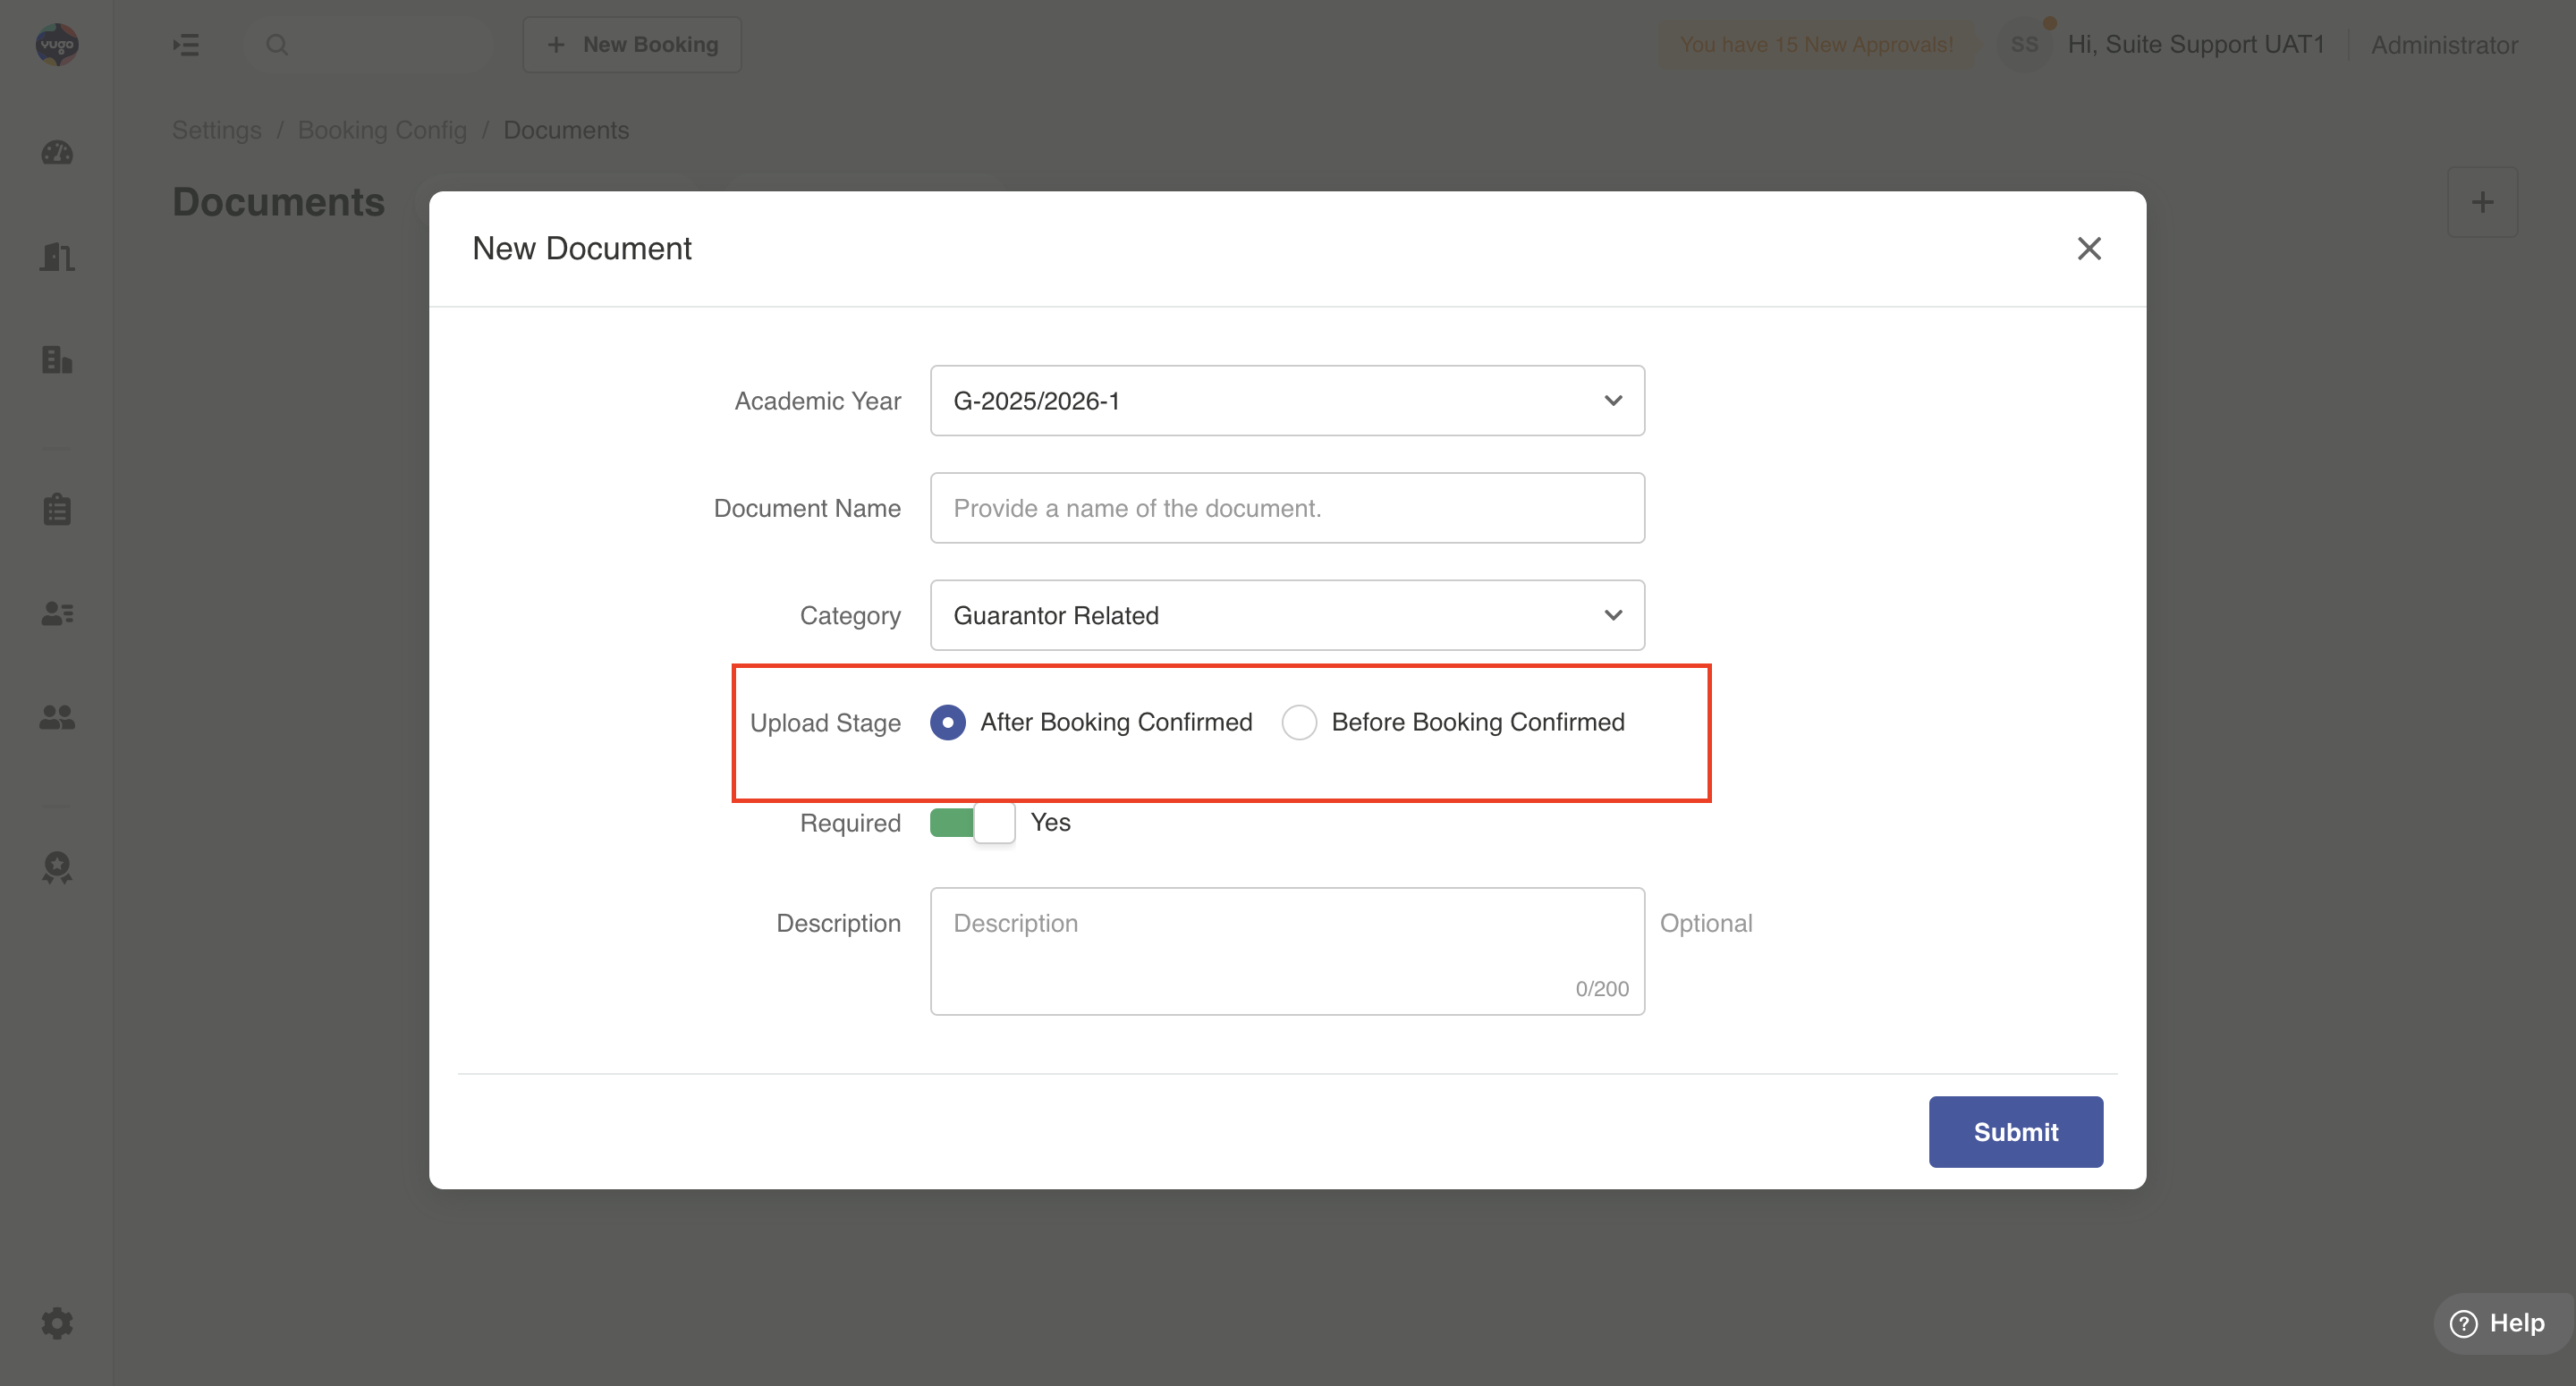Select After Booking Confirmed radio option
The image size is (2576, 1386).
pyautogui.click(x=947, y=722)
